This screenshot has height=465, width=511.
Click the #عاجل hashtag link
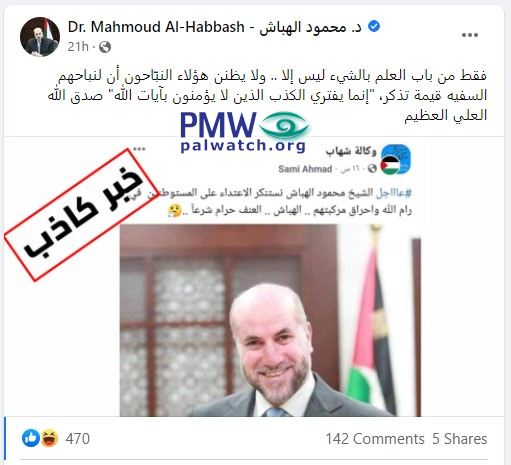[x=393, y=193]
